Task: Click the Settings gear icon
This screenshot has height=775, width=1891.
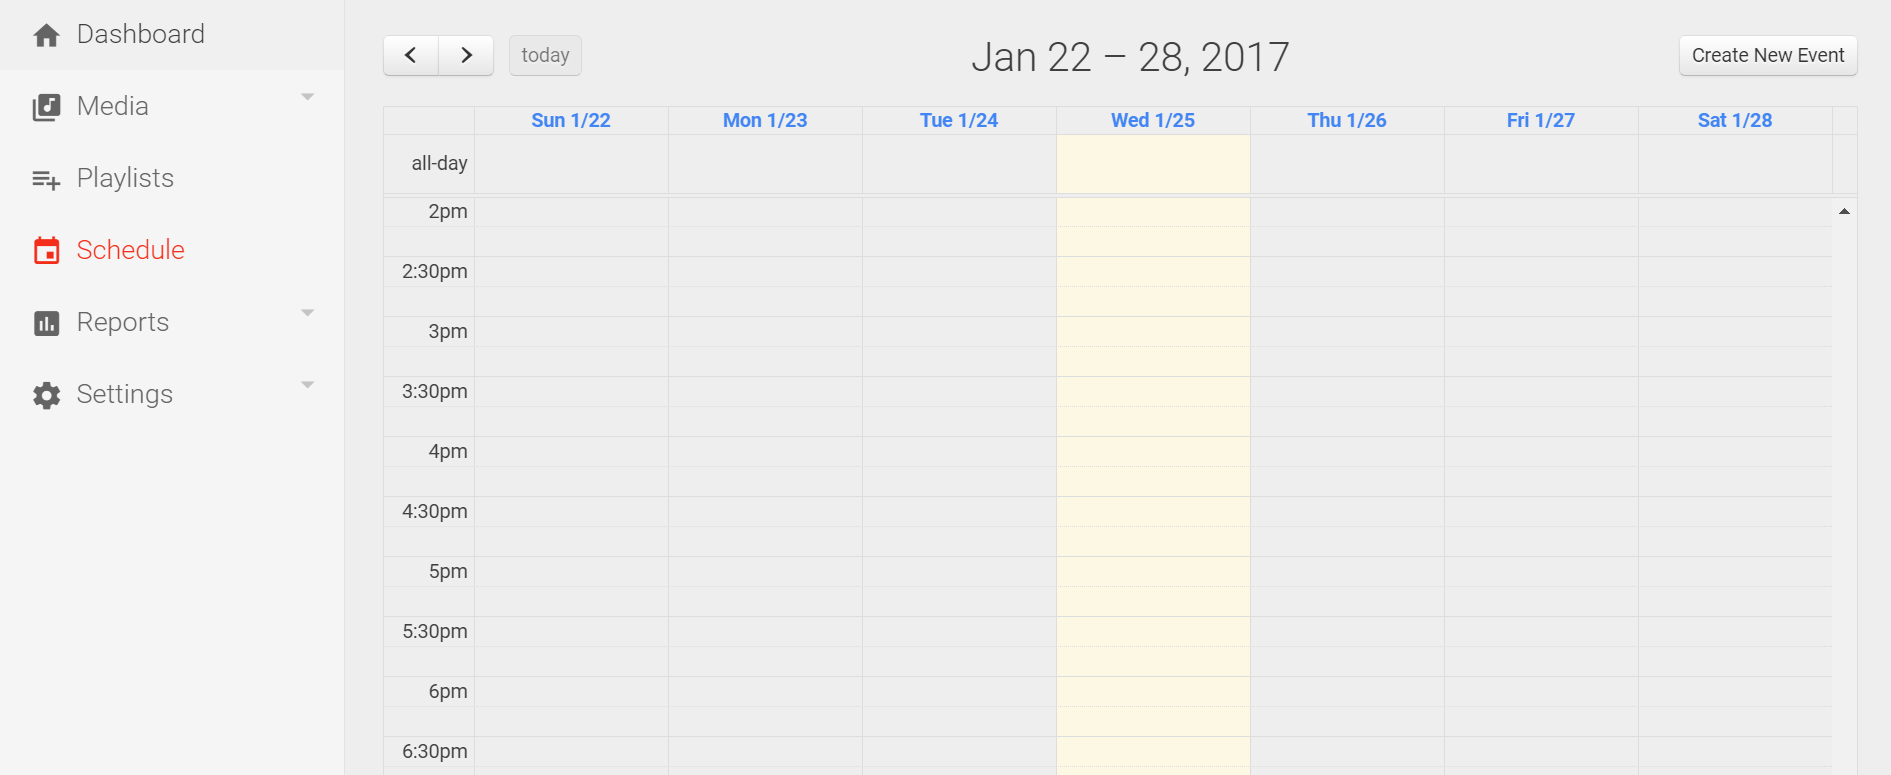Action: 46,395
